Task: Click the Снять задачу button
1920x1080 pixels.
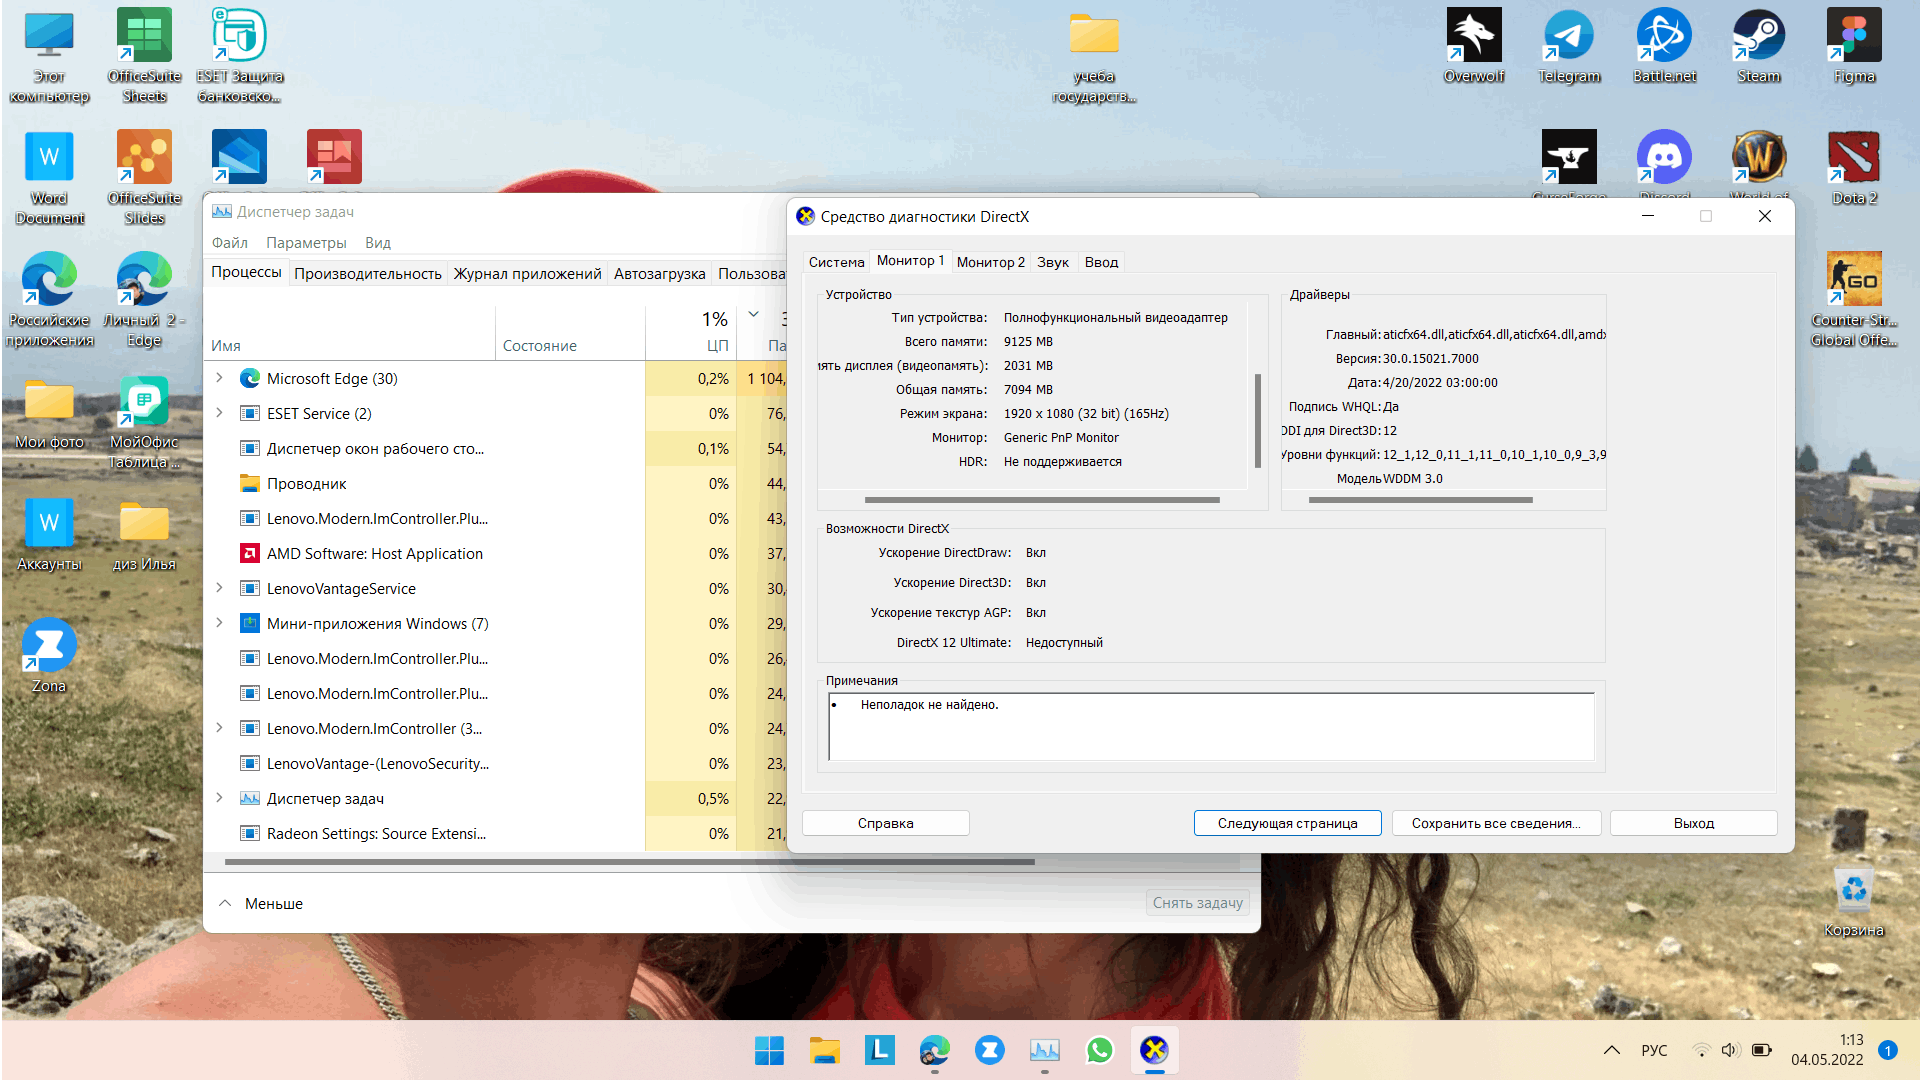Action: 1198,903
